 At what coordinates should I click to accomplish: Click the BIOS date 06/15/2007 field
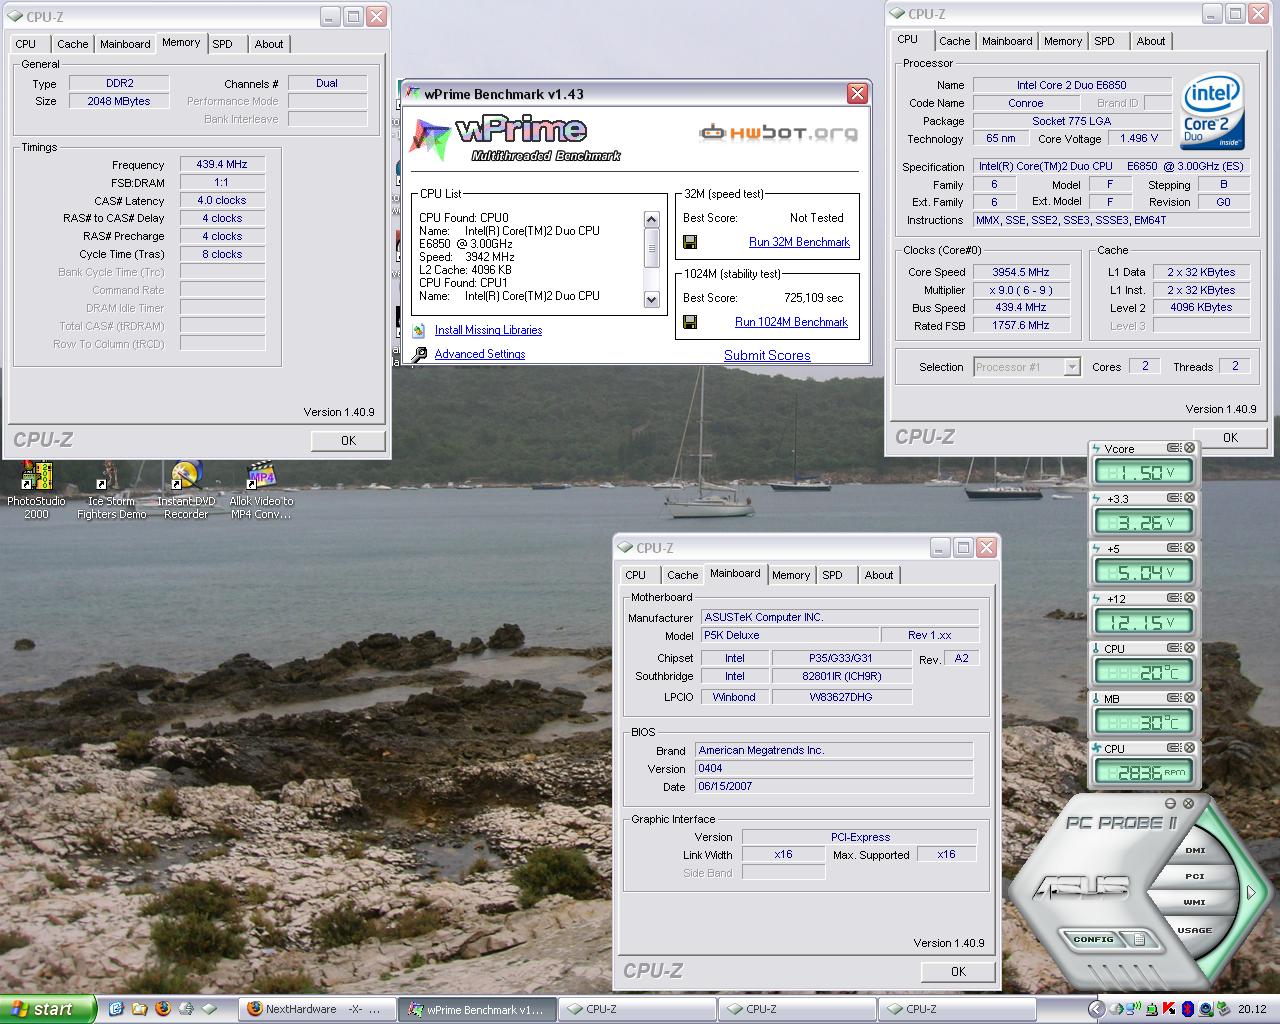tap(834, 786)
